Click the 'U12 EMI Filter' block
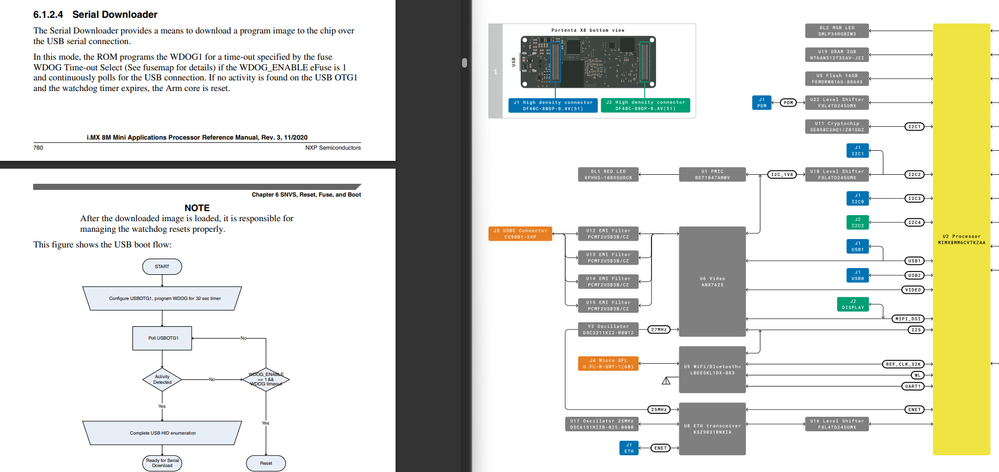The image size is (999, 472). coord(608,233)
